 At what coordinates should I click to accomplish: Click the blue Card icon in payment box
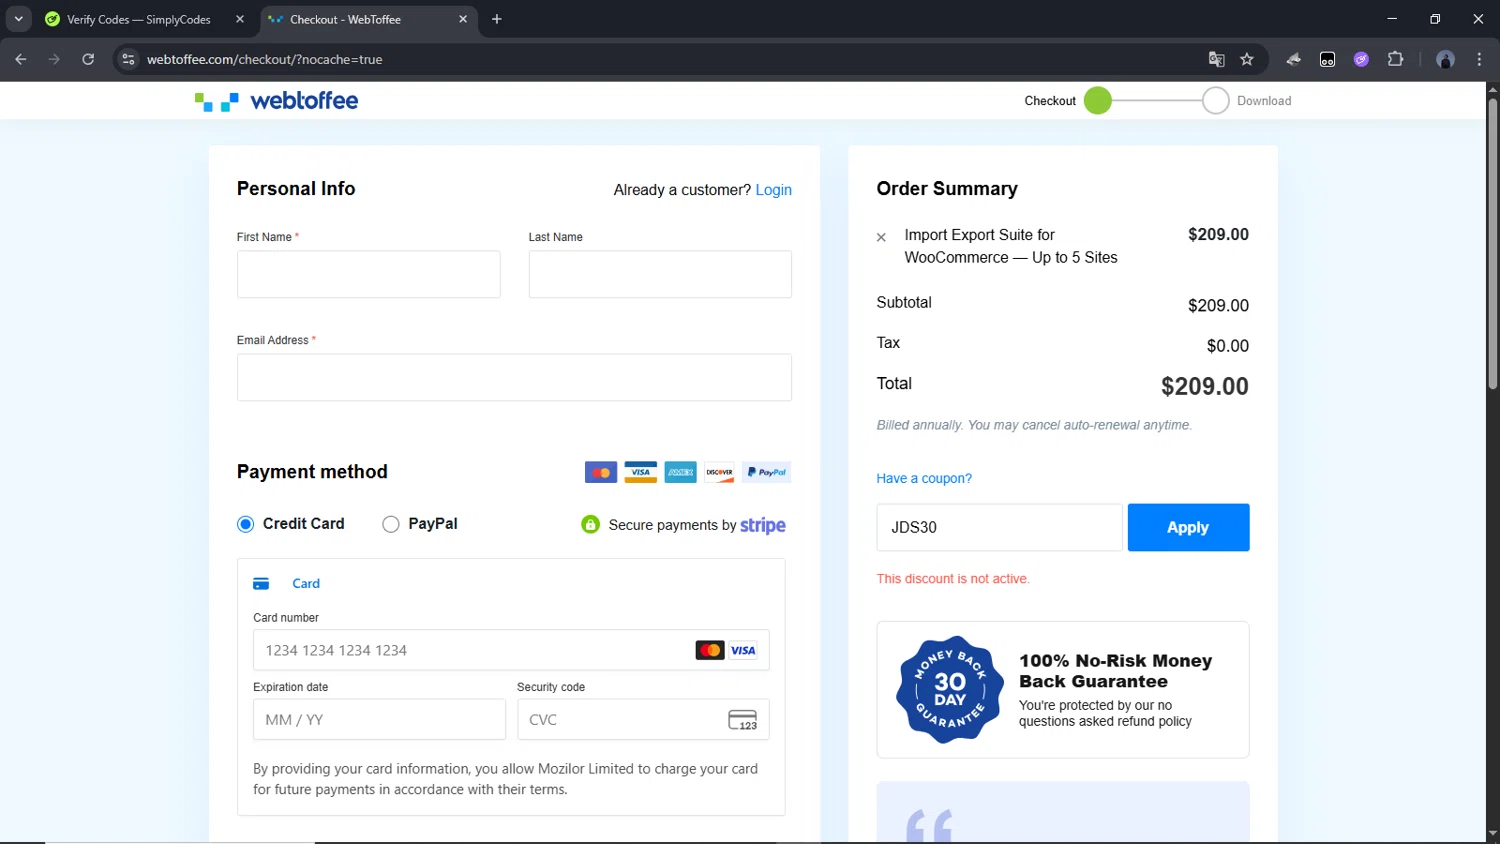pos(261,584)
